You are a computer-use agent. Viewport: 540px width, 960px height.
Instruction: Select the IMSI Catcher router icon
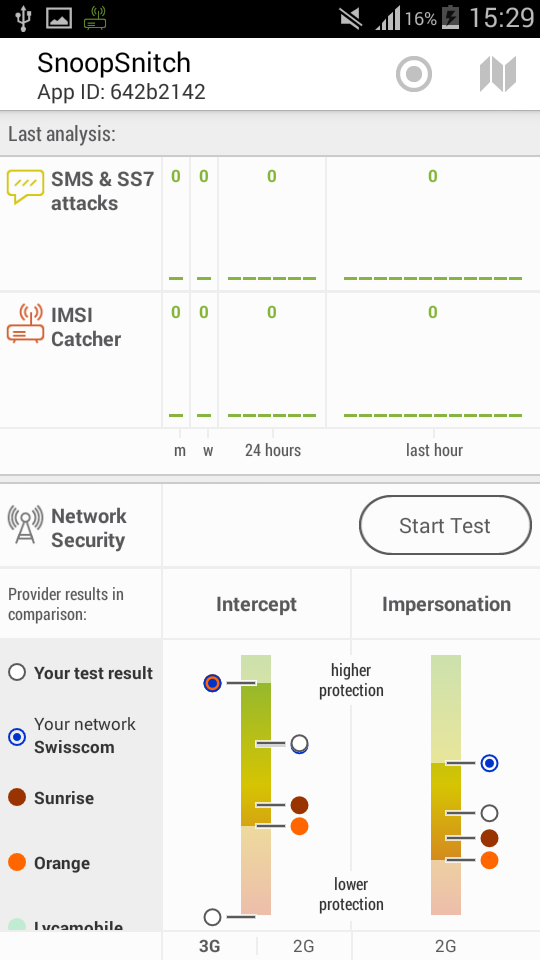coord(25,323)
